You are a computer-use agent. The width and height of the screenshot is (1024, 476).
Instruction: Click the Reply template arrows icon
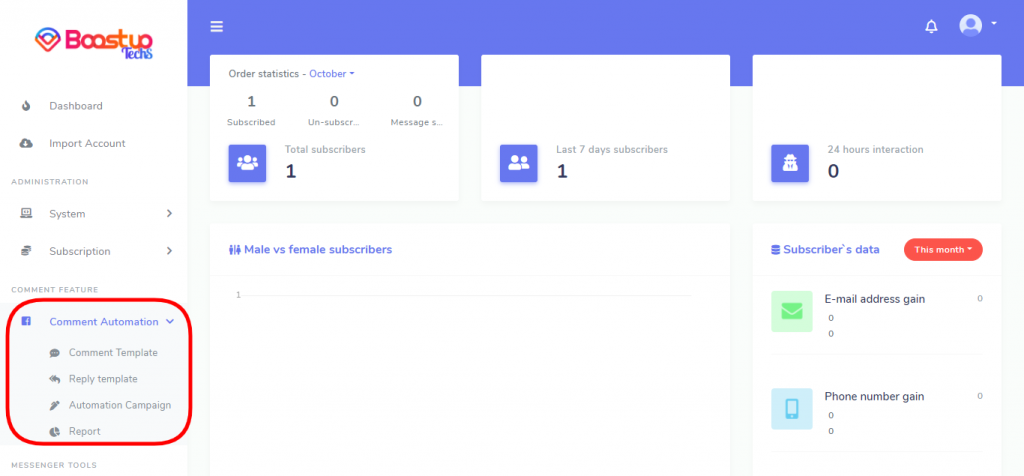(x=54, y=379)
